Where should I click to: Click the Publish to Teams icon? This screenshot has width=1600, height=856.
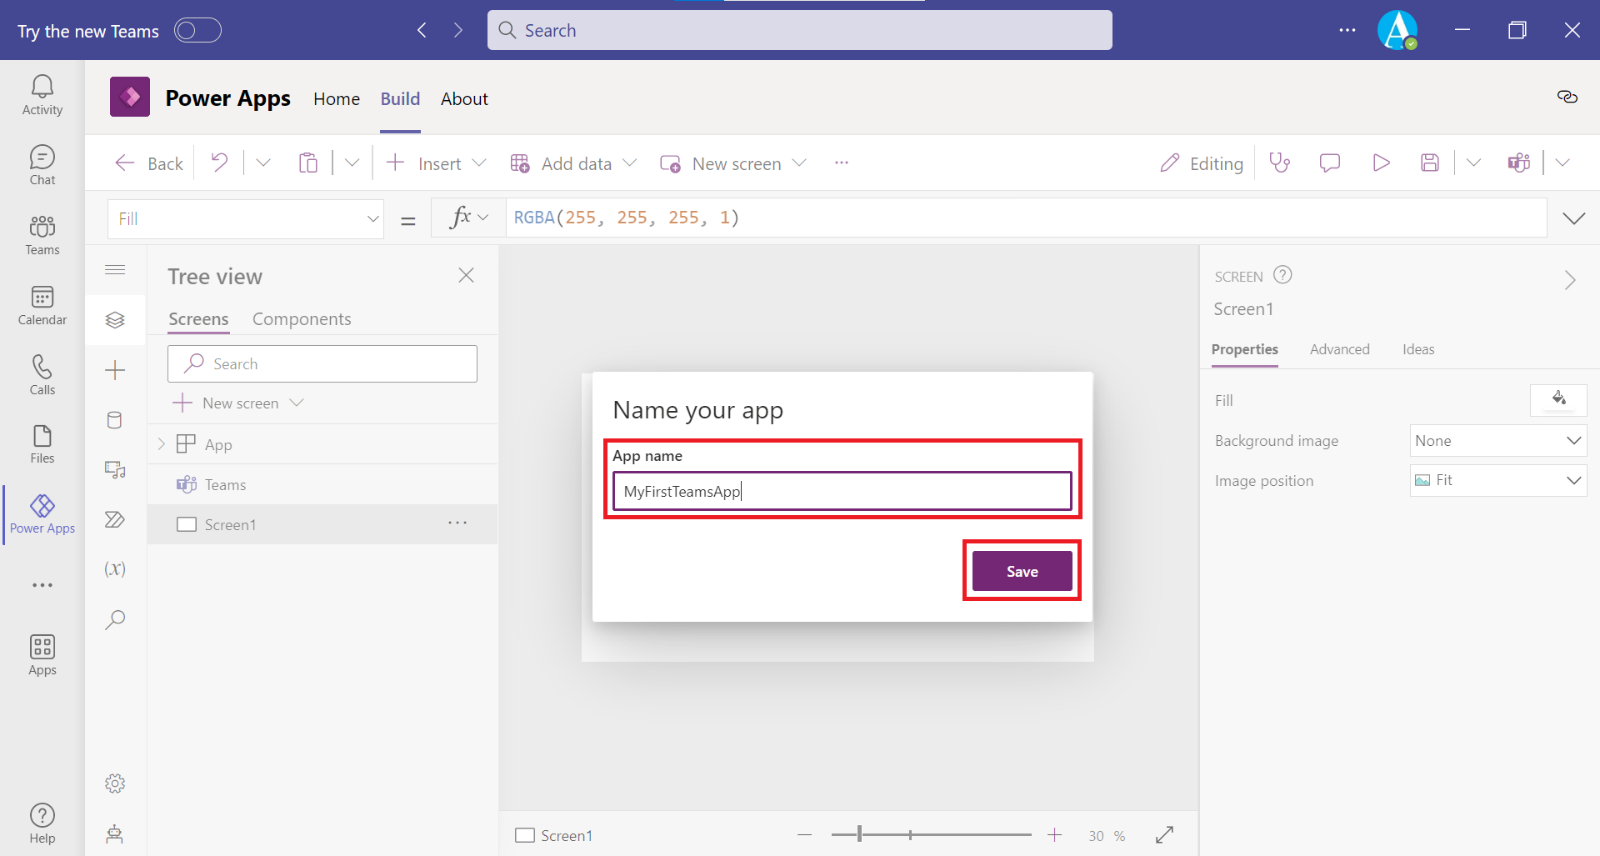tap(1518, 163)
